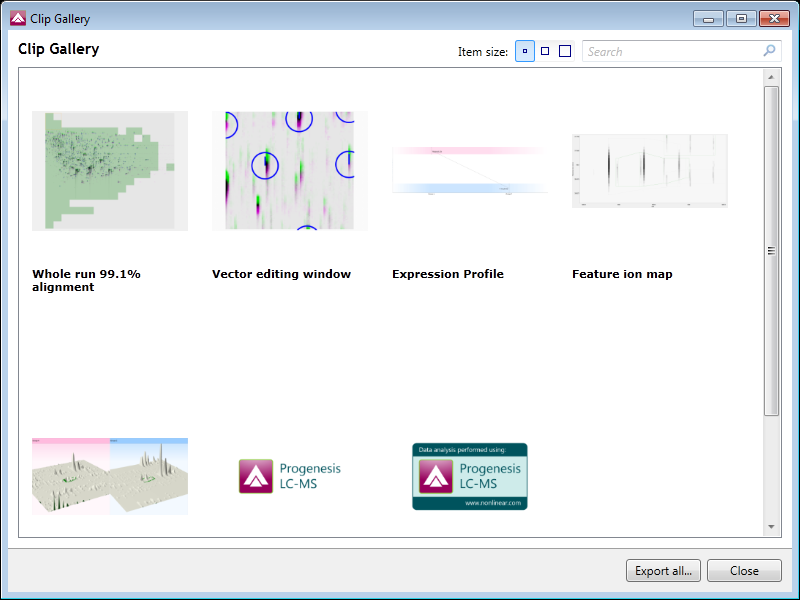Open the Whole run alignment clip thumbnail
This screenshot has width=800, height=600.
click(x=110, y=171)
